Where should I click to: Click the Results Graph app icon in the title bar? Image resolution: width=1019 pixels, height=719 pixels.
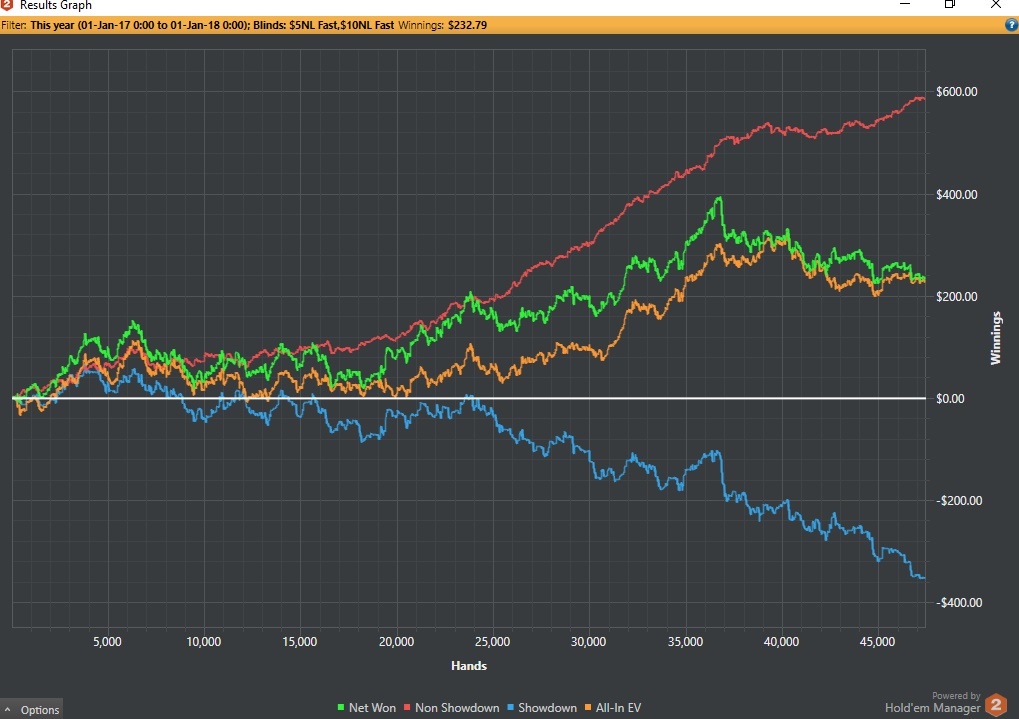click(x=6, y=5)
